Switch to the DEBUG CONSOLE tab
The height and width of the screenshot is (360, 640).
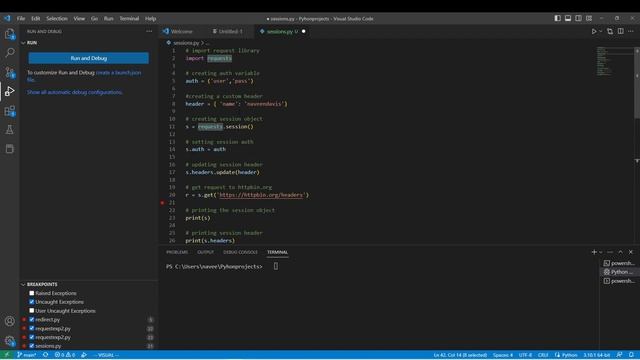(x=240, y=252)
